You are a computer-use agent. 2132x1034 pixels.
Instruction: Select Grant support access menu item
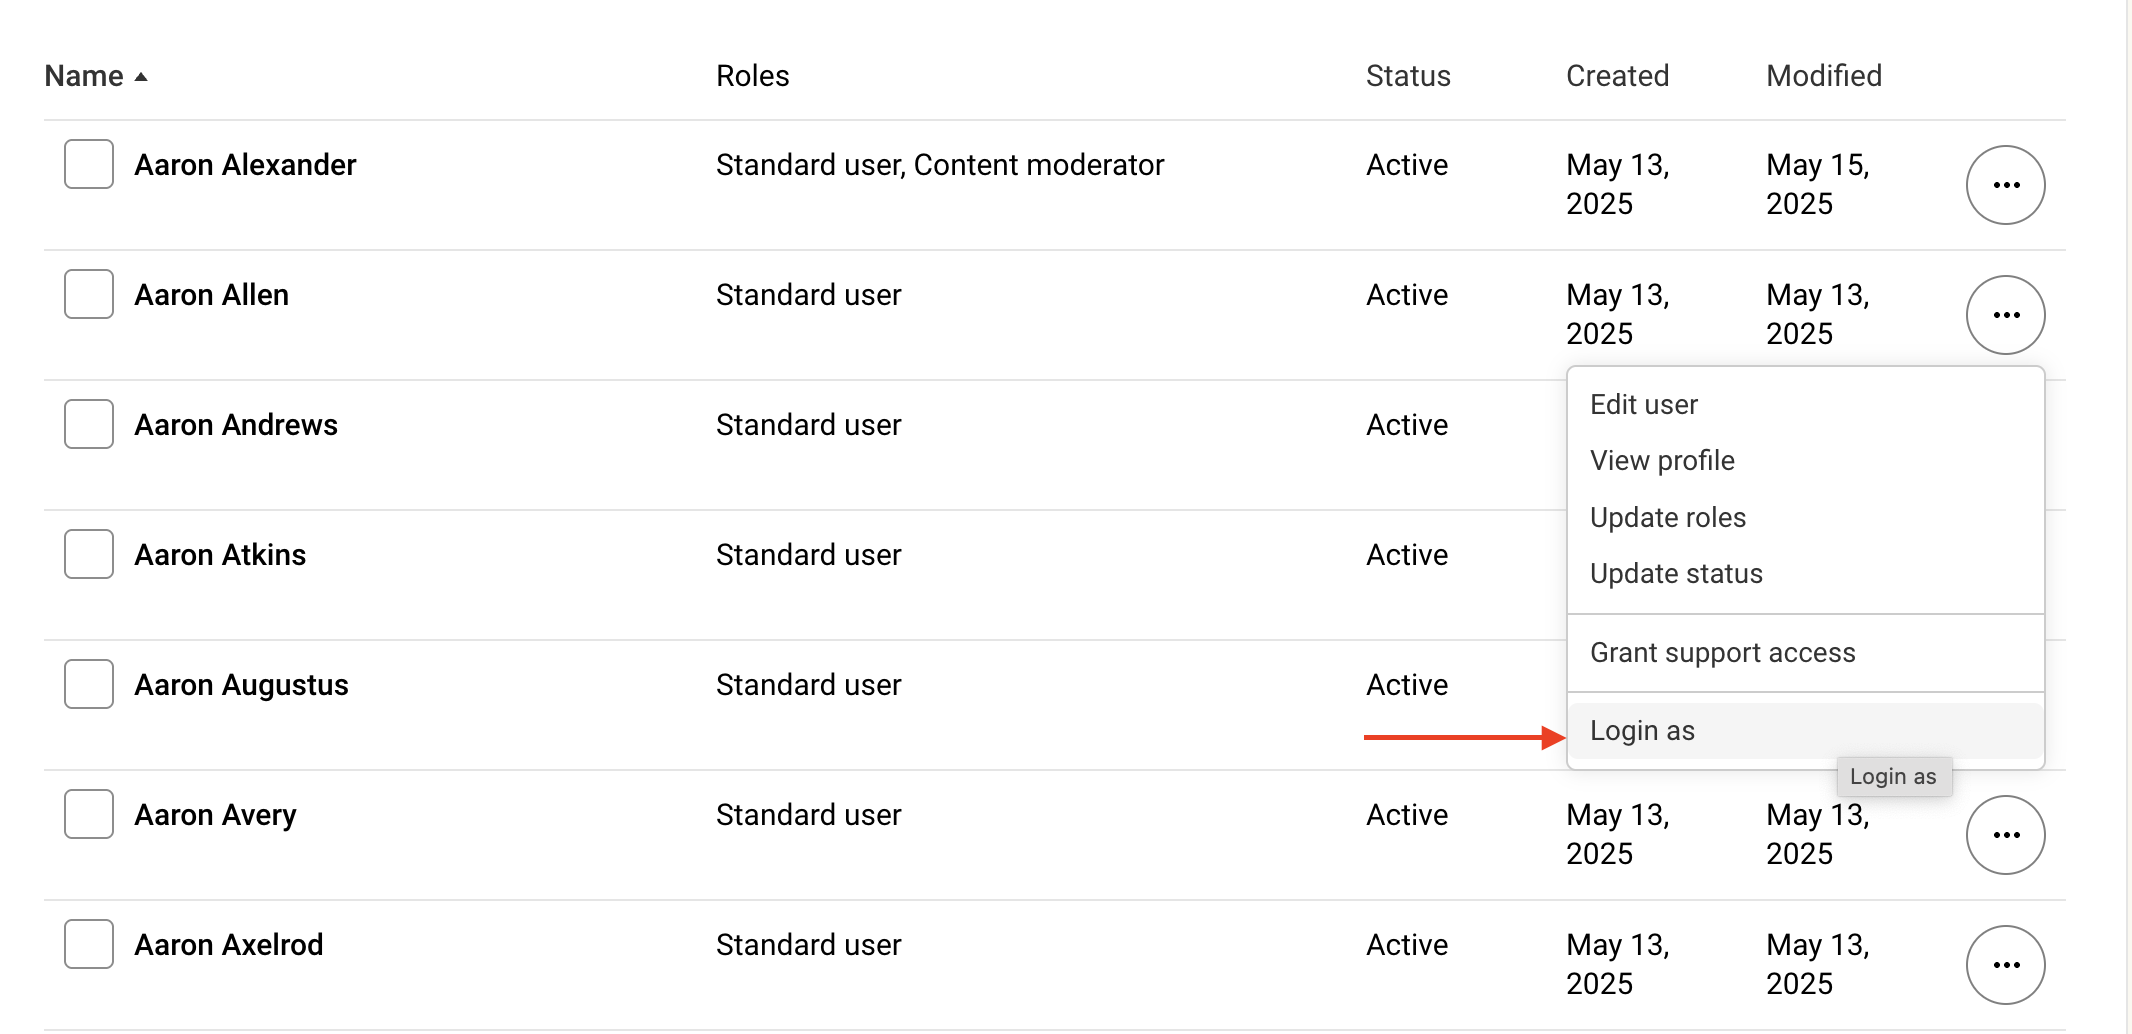point(1722,653)
